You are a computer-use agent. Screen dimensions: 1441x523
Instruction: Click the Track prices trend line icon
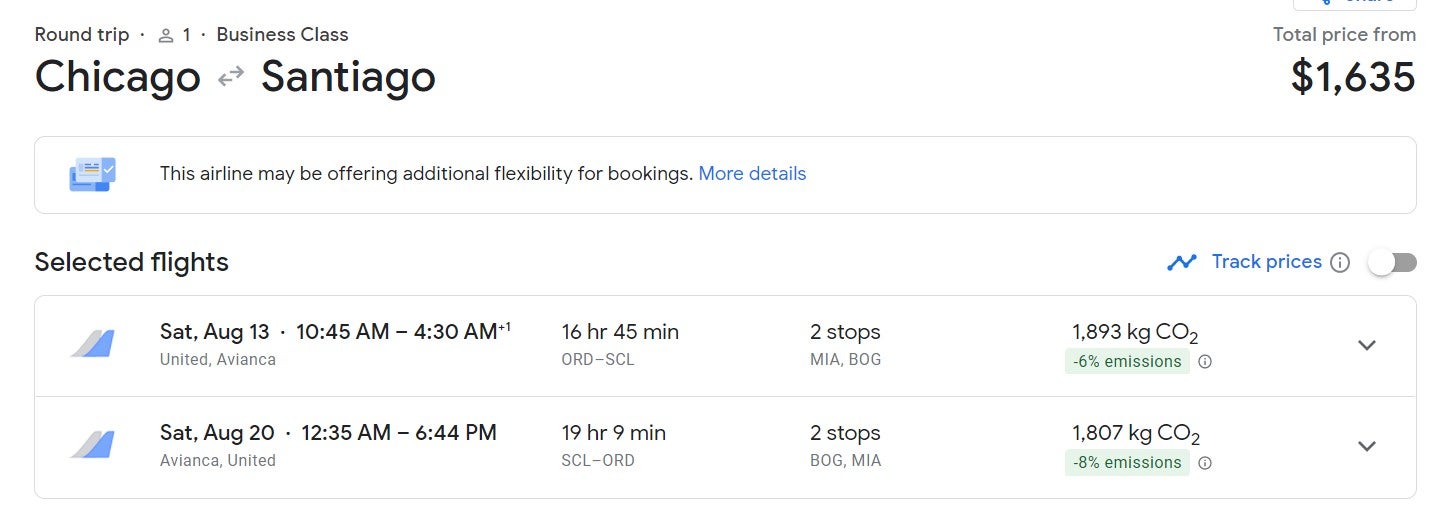(1182, 262)
